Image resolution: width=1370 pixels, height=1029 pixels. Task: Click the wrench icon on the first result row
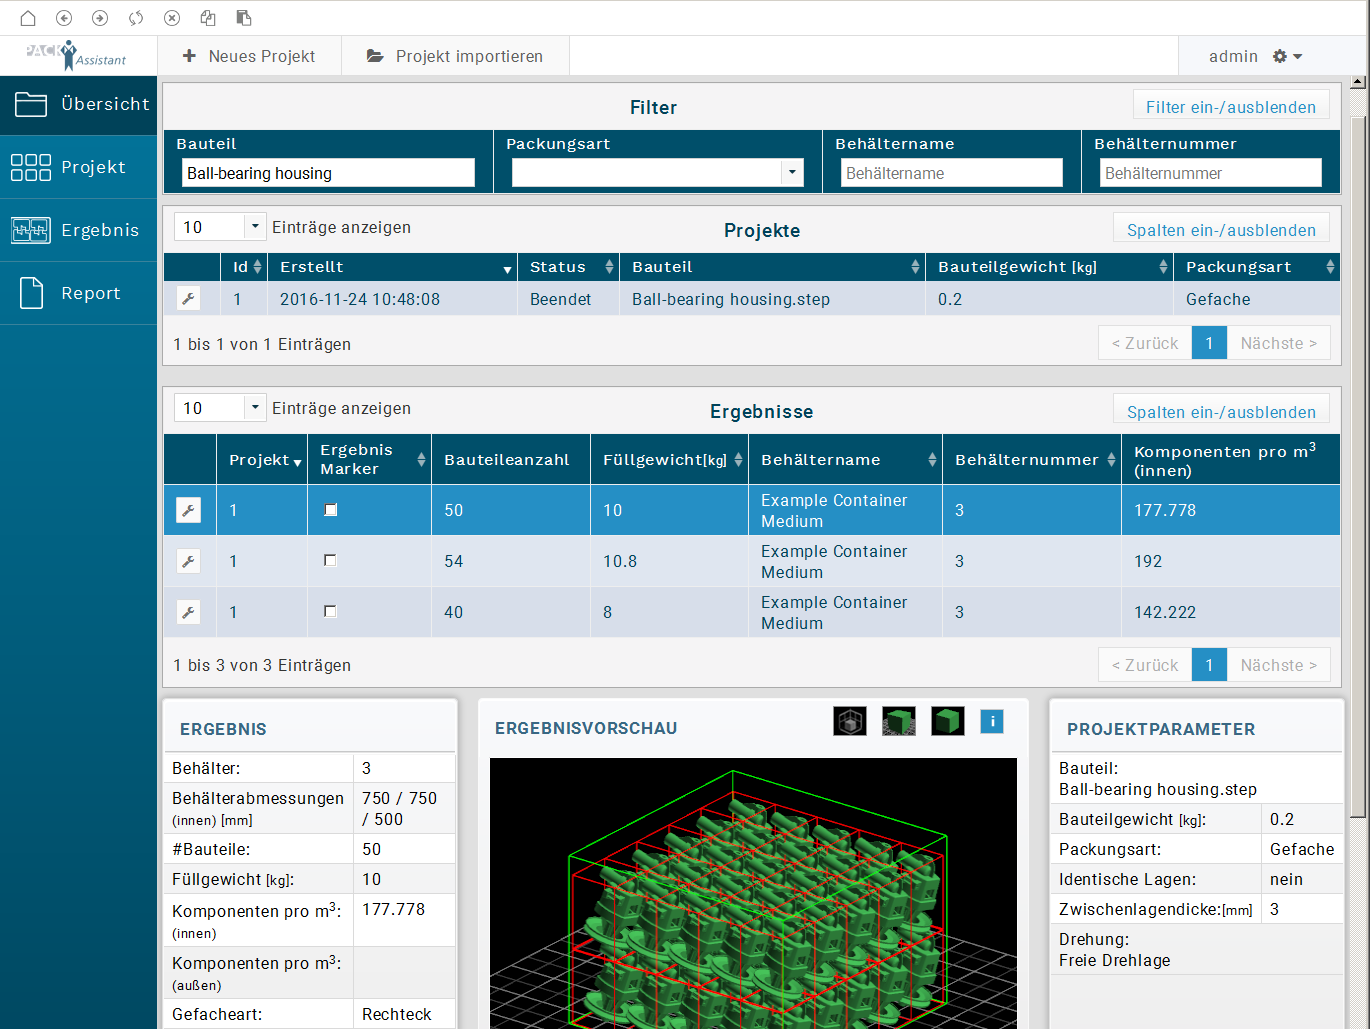(x=189, y=510)
